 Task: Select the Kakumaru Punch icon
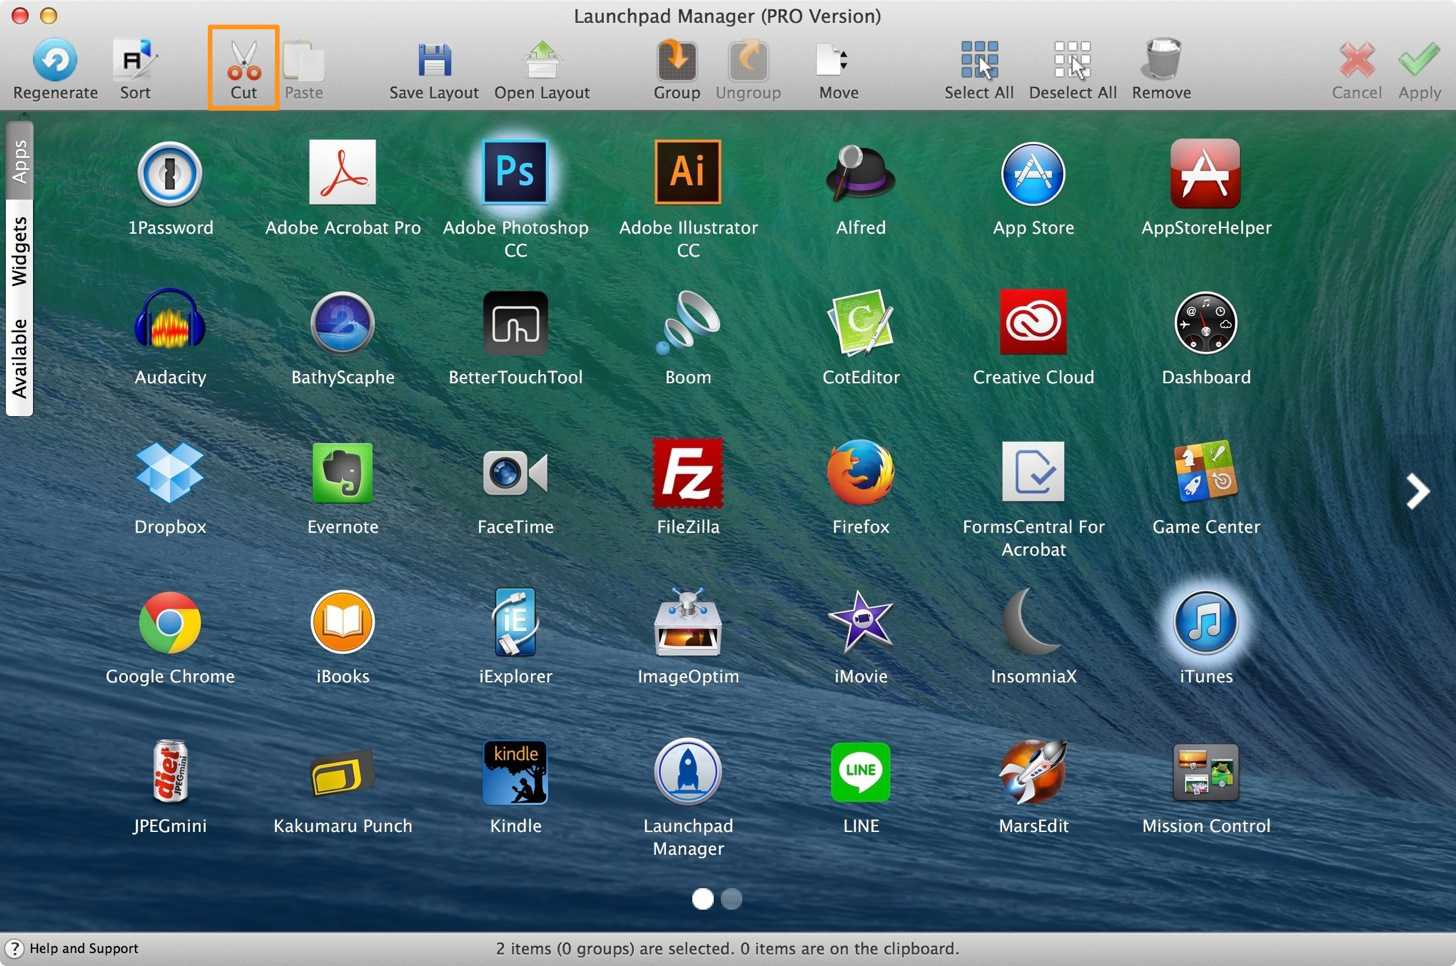click(x=343, y=772)
